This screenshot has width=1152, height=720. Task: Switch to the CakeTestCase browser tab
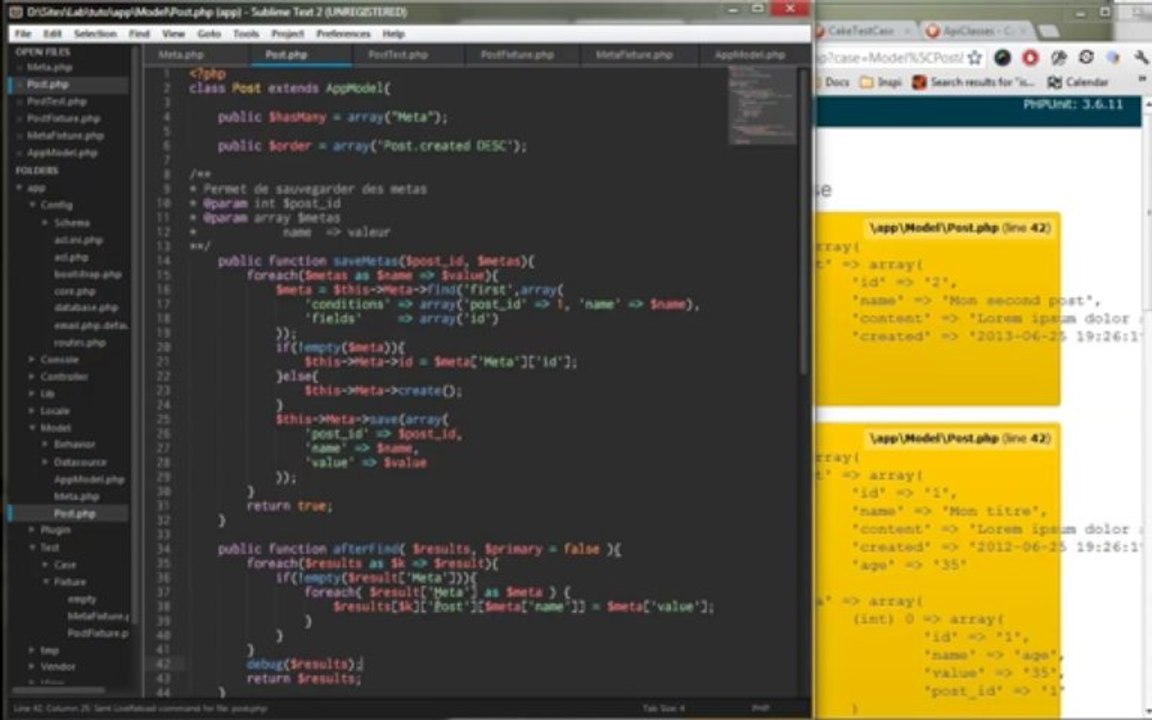click(861, 31)
